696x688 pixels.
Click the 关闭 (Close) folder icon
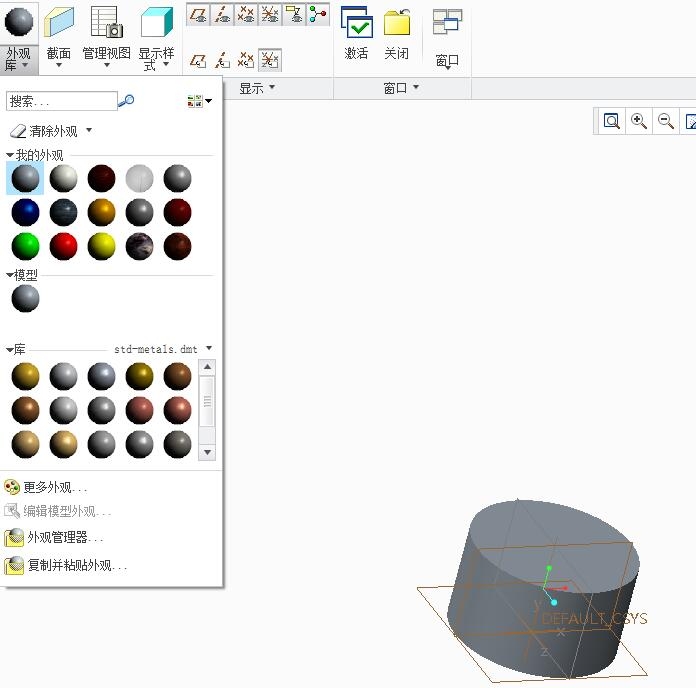tap(397, 24)
